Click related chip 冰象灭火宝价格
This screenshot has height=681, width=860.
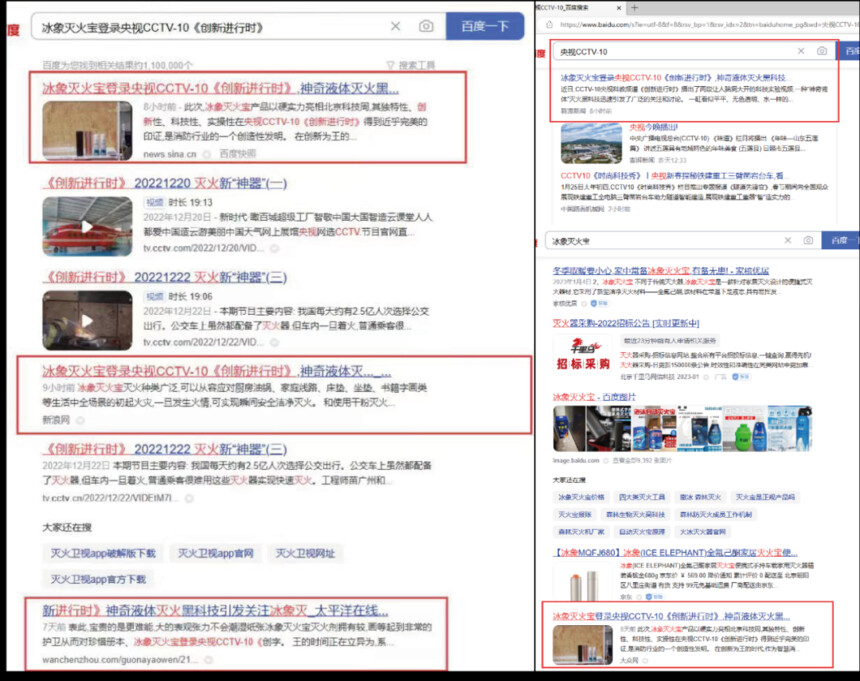click(x=581, y=497)
